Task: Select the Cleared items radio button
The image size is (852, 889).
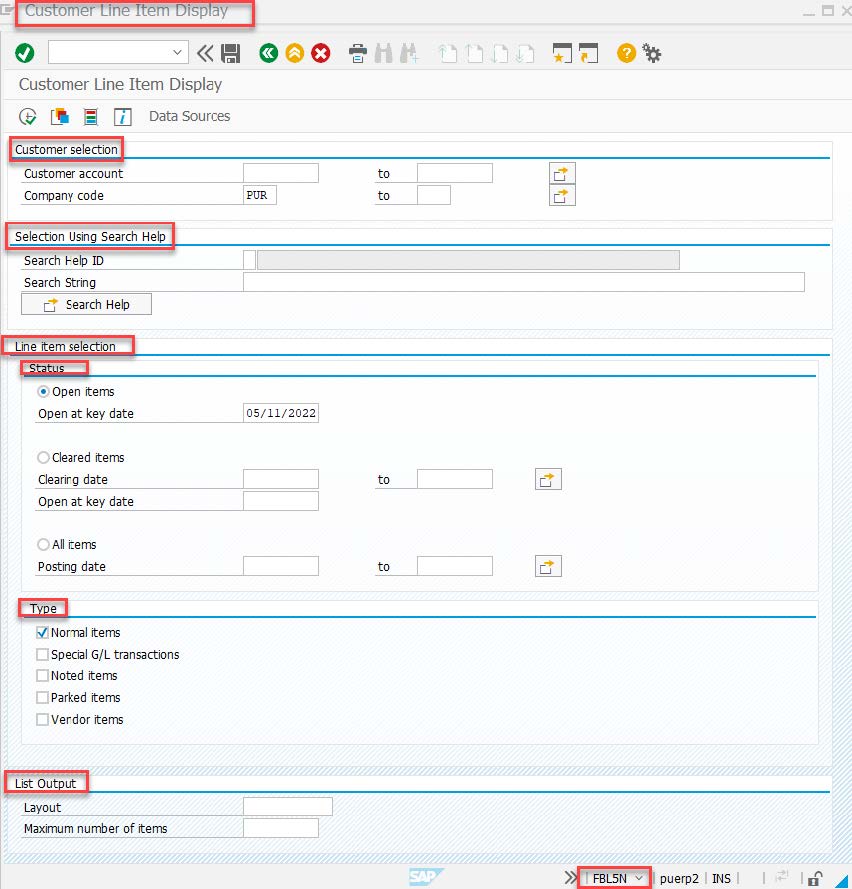Action: click(x=43, y=458)
